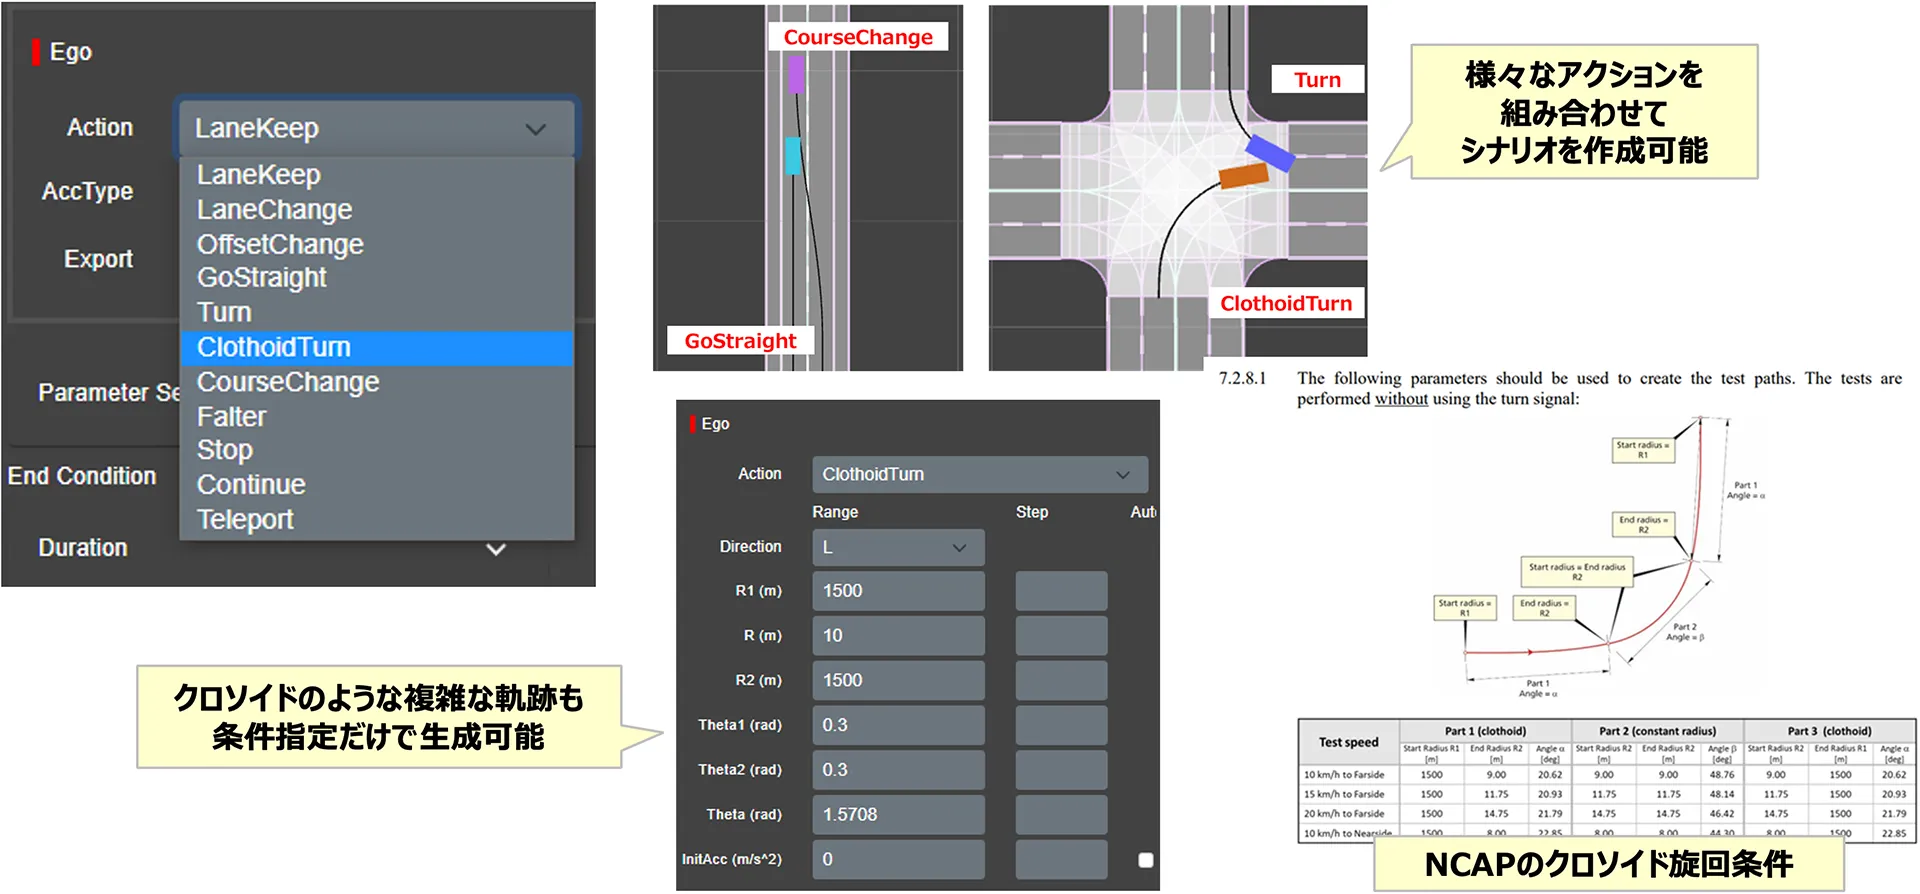Open the LaneKeep Action dropdown
1920x894 pixels.
pos(375,128)
